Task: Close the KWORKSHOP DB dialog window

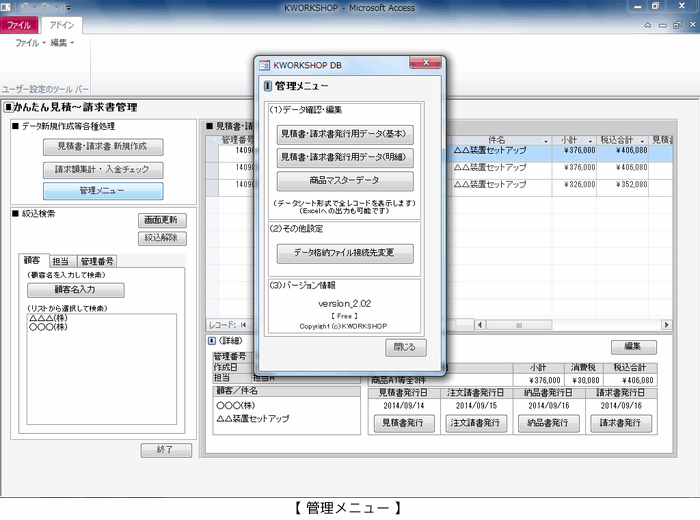Action: 425,63
